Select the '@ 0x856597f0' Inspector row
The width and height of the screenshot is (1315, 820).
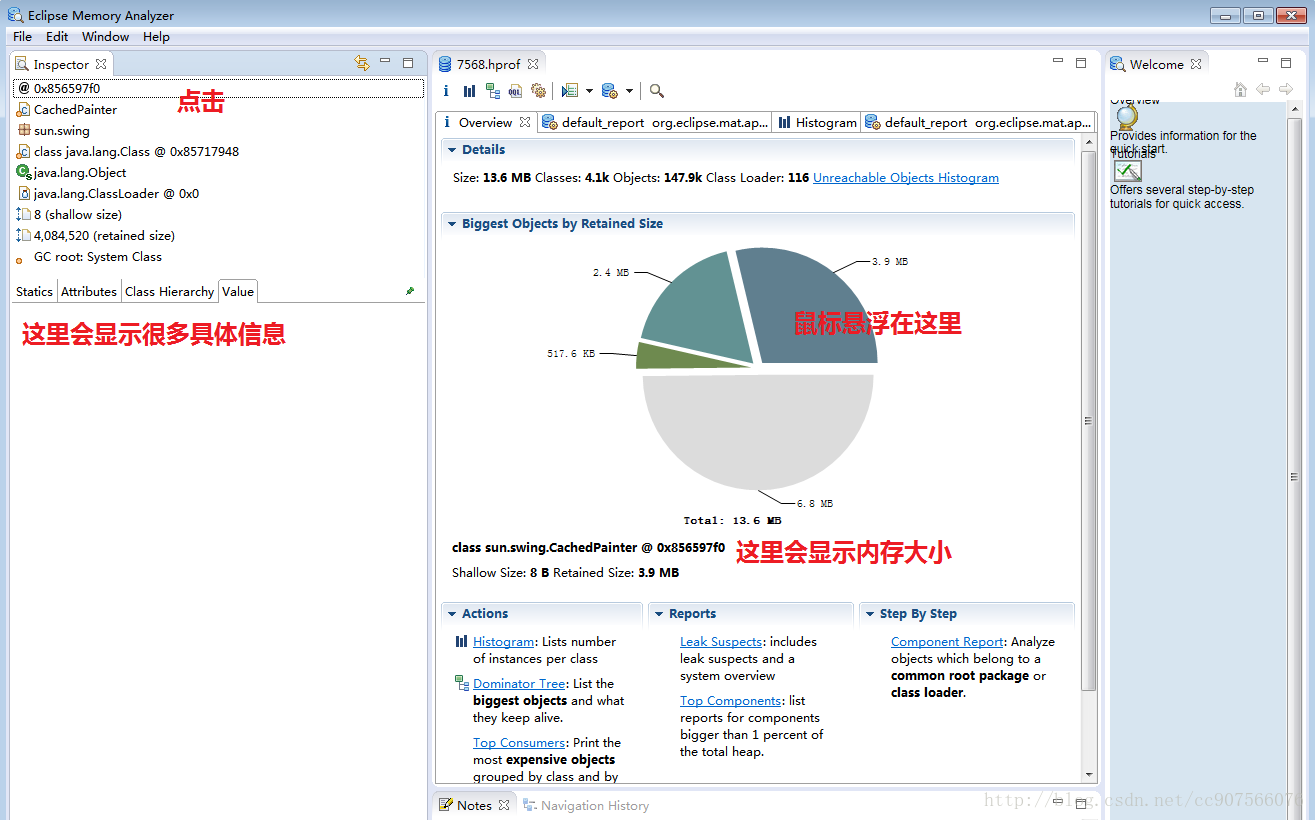point(219,88)
